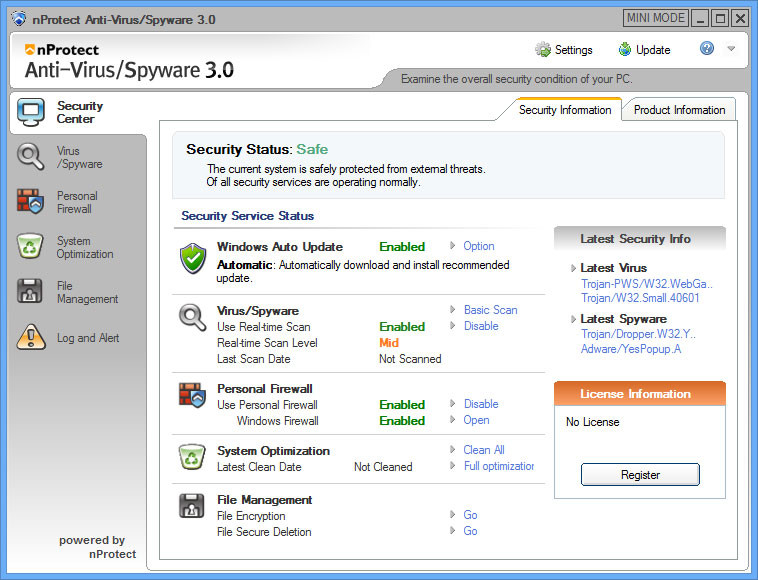758x580 pixels.
Task: Click arrow beside Windows Auto Update Option
Action: coord(452,246)
